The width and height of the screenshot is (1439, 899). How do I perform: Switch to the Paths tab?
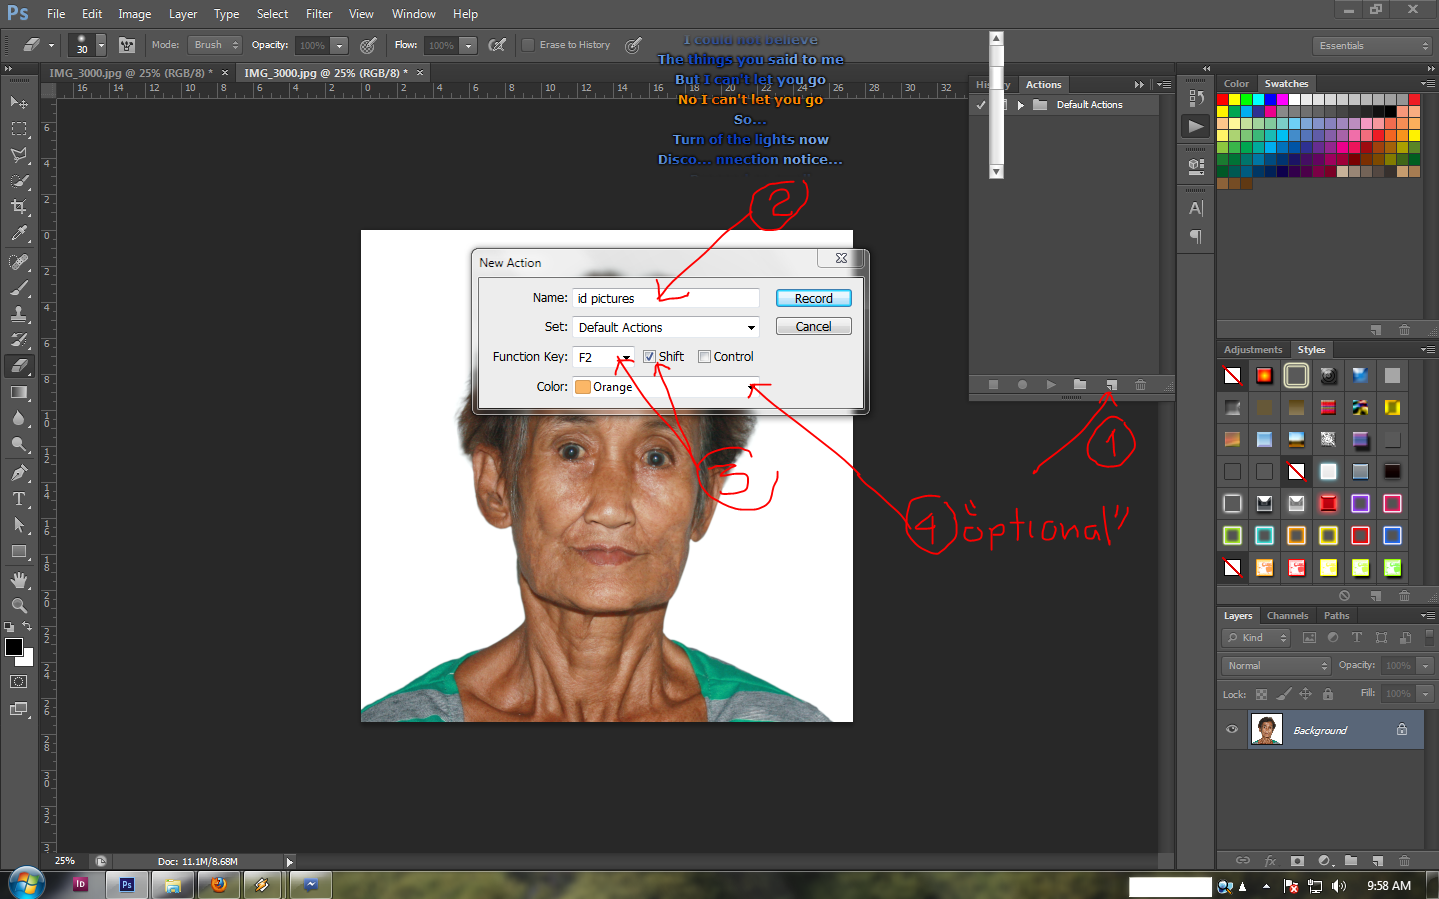[x=1336, y=616]
